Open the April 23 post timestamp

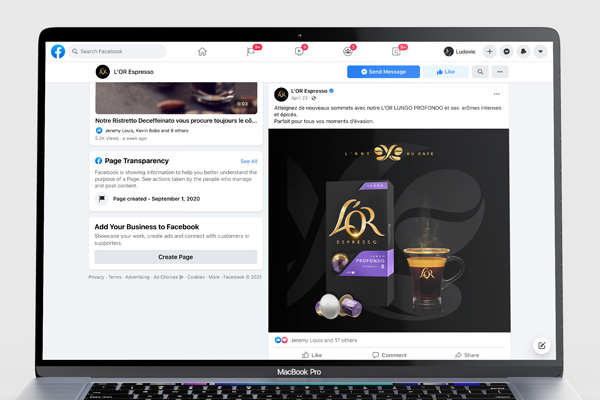click(299, 98)
